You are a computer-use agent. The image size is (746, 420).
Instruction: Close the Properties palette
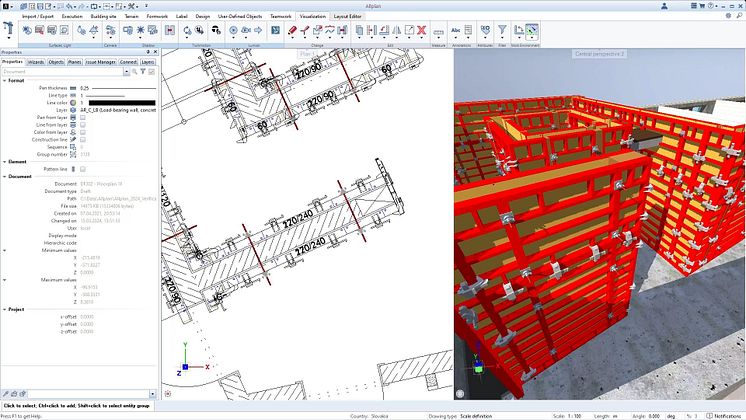pyautogui.click(x=155, y=52)
